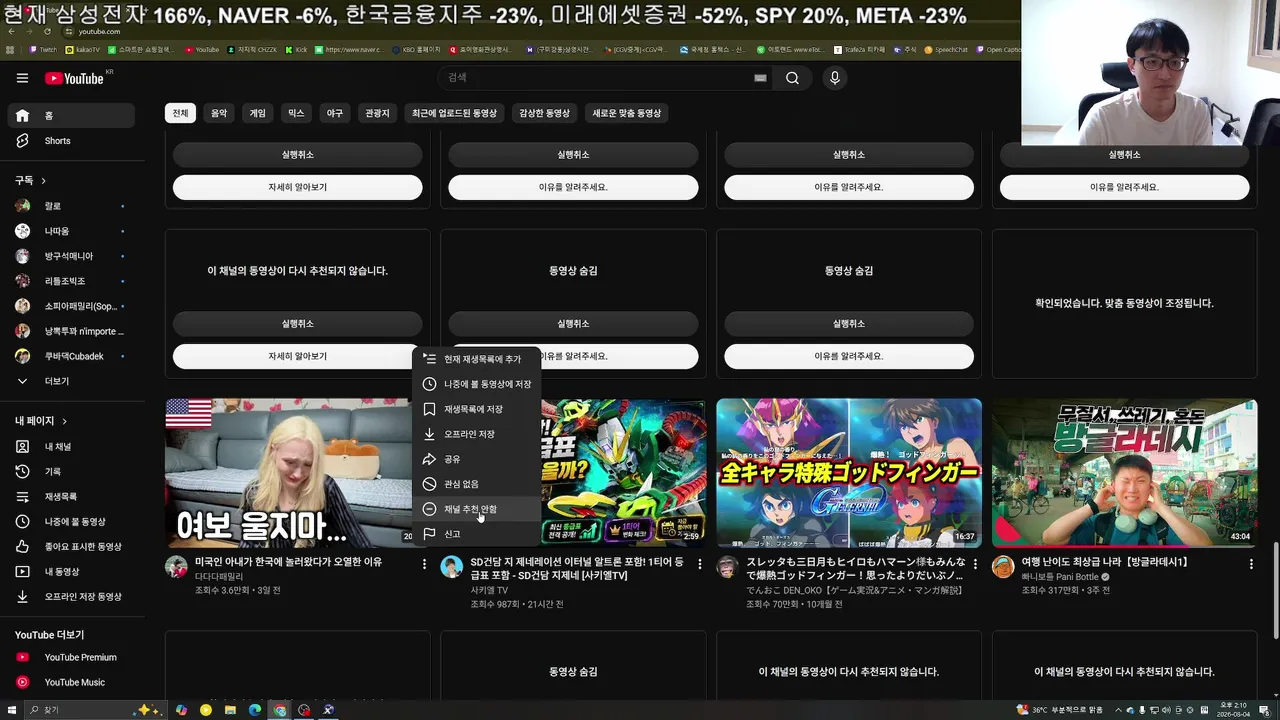Open YouTube Premium from the sidebar
This screenshot has width=1280, height=720.
point(70,658)
